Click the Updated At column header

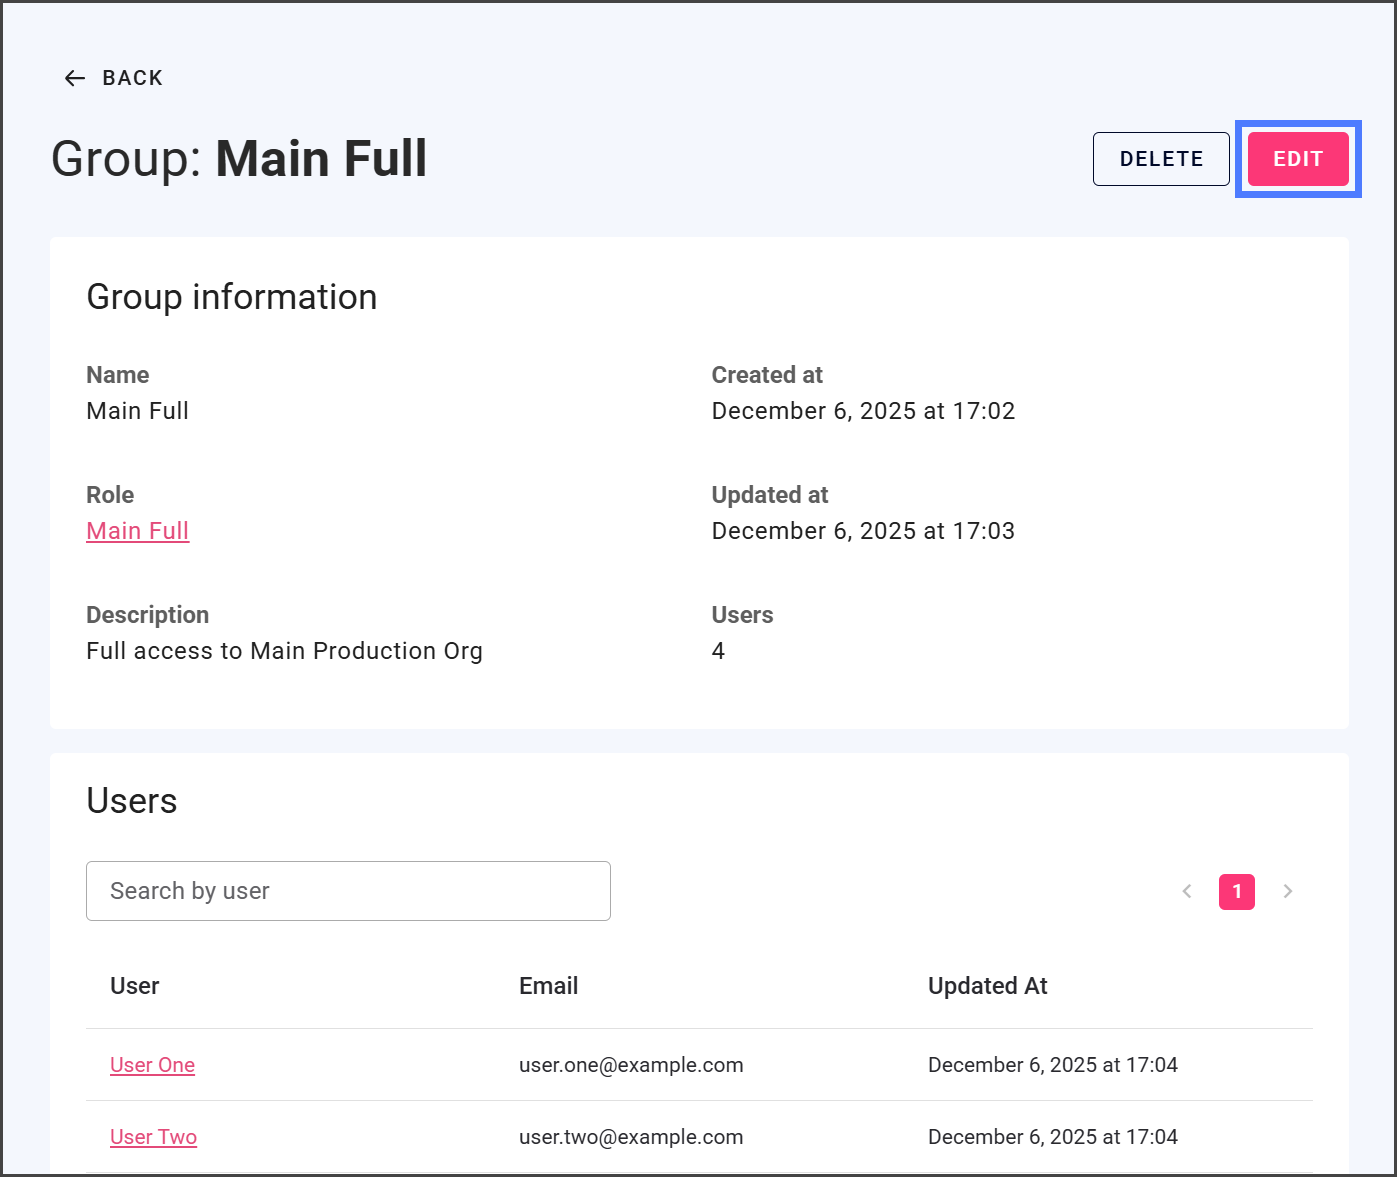coord(987,986)
